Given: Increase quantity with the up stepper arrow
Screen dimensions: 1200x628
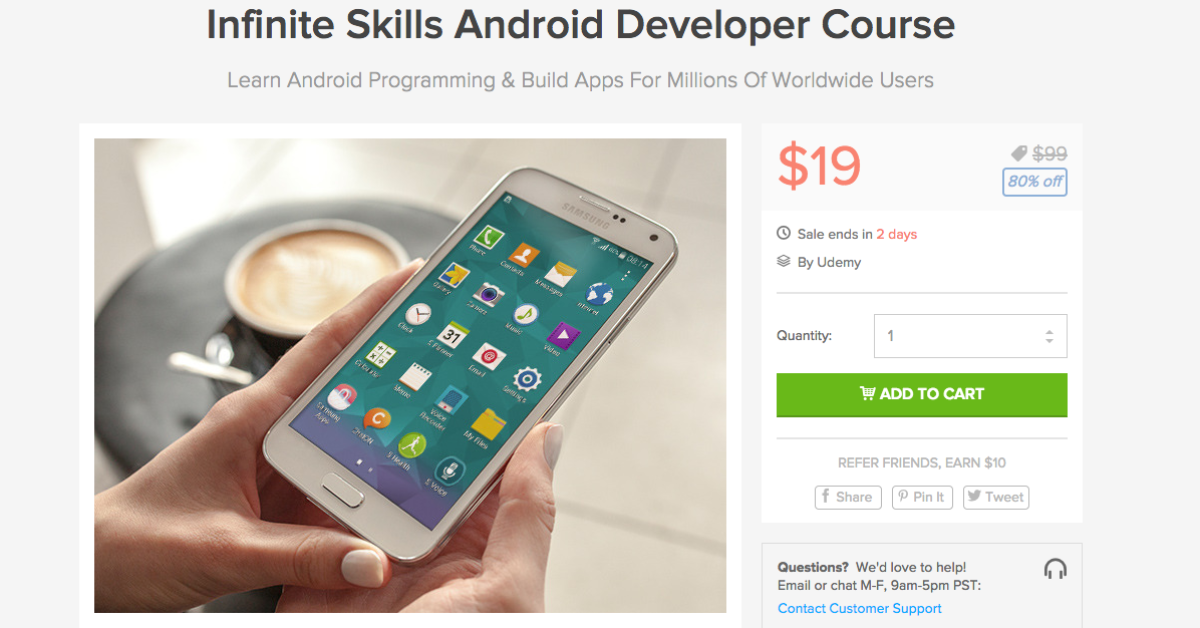Looking at the screenshot, I should tap(1049, 331).
